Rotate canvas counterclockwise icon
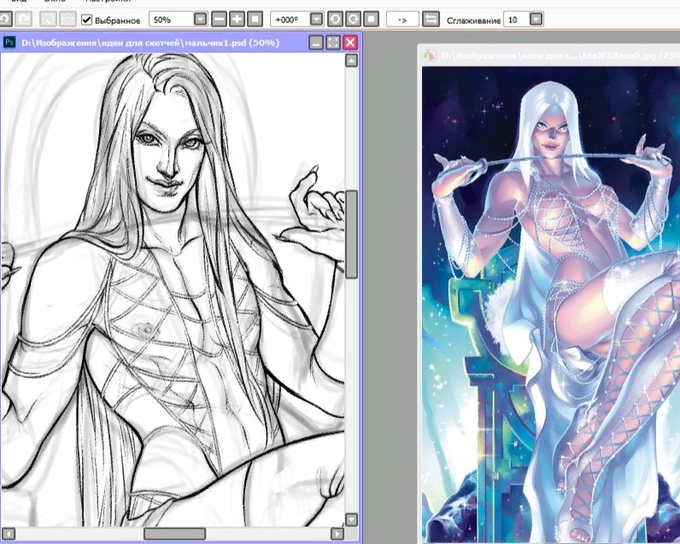Image resolution: width=680 pixels, height=544 pixels. [335, 20]
